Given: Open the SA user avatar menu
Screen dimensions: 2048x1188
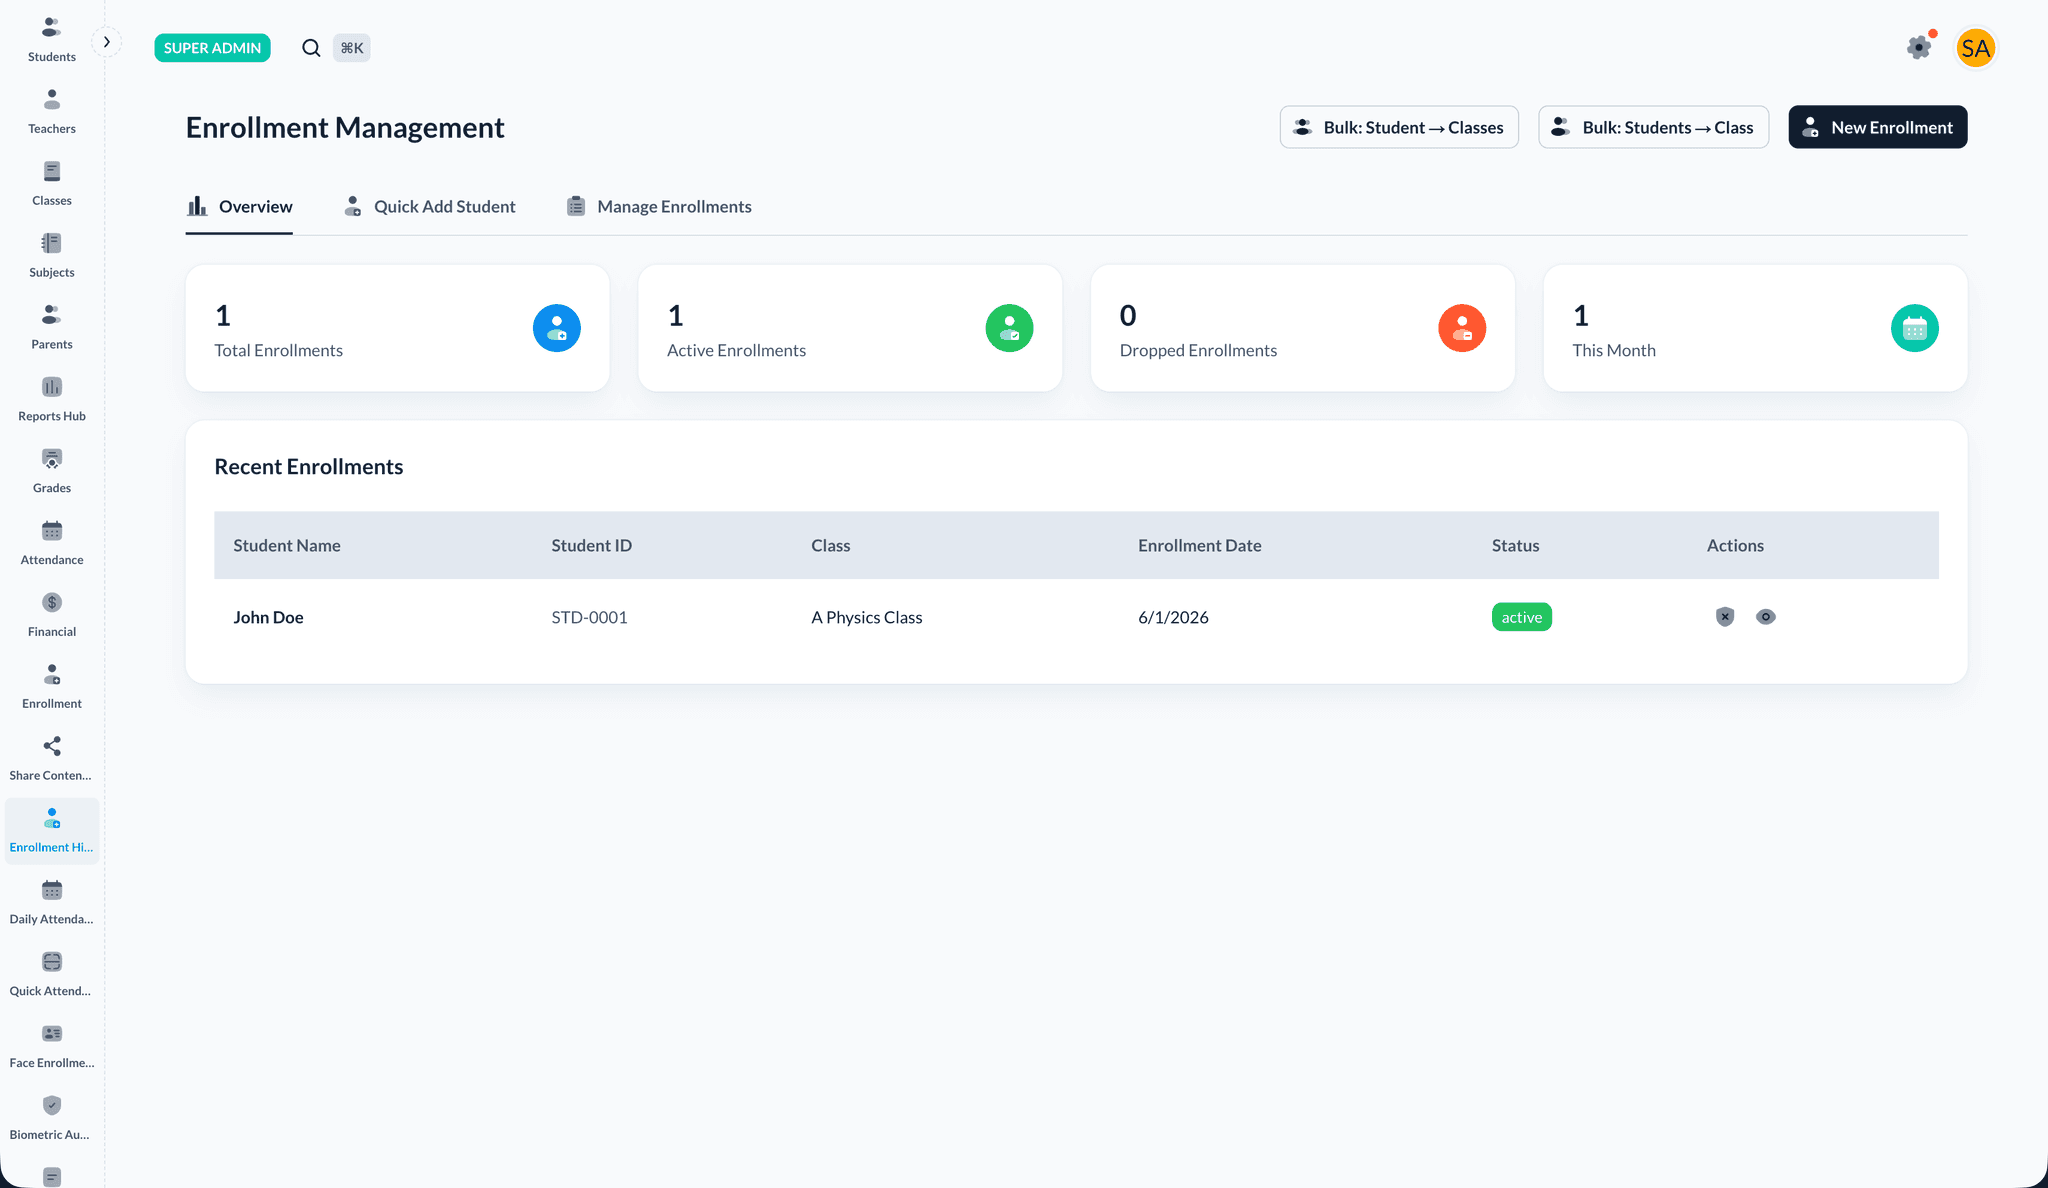Looking at the screenshot, I should point(1975,48).
